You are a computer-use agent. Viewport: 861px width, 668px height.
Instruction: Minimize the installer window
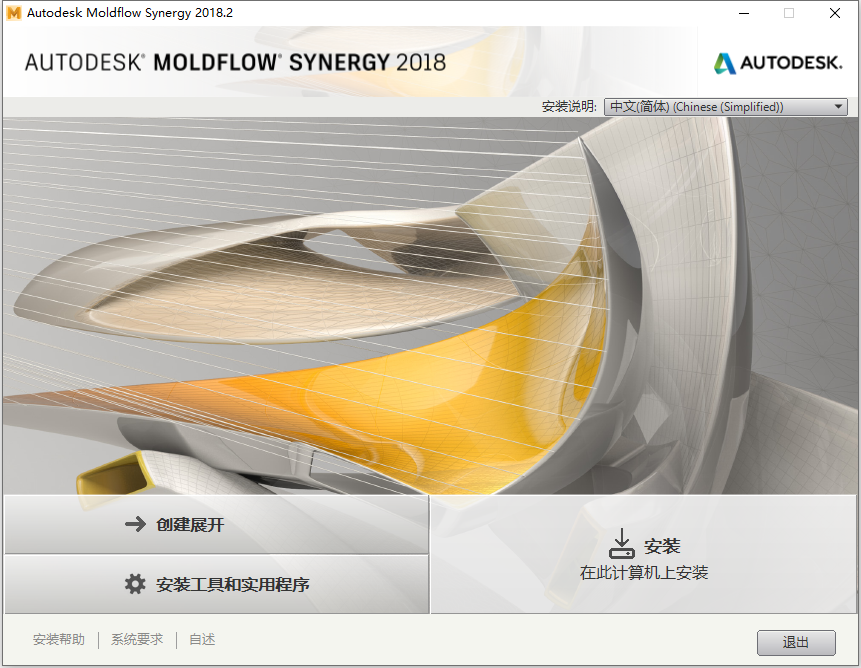[744, 13]
